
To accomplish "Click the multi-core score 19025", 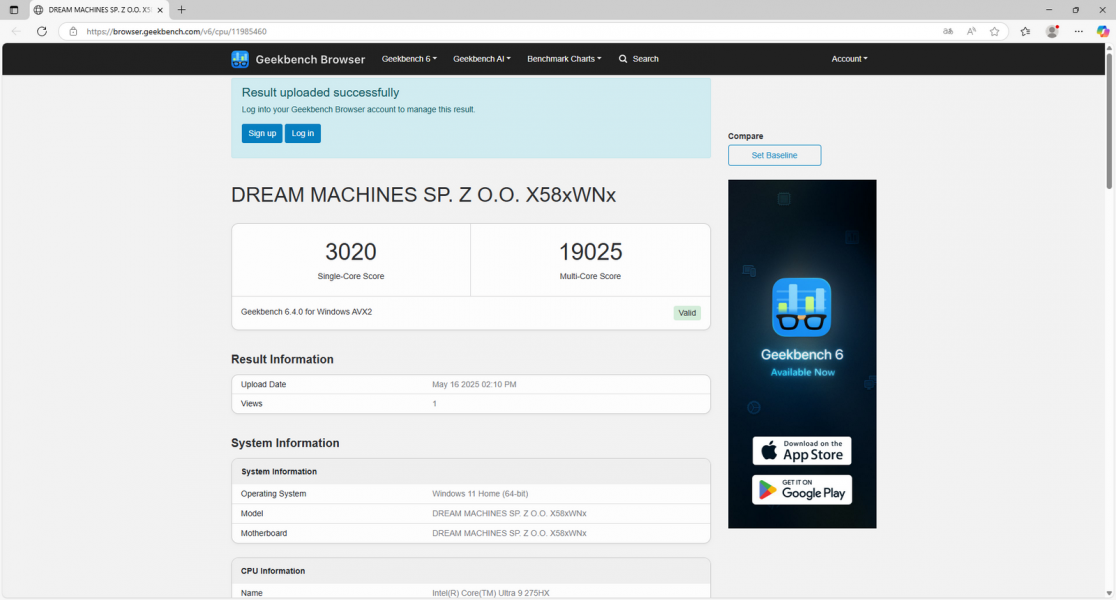I will [x=590, y=251].
